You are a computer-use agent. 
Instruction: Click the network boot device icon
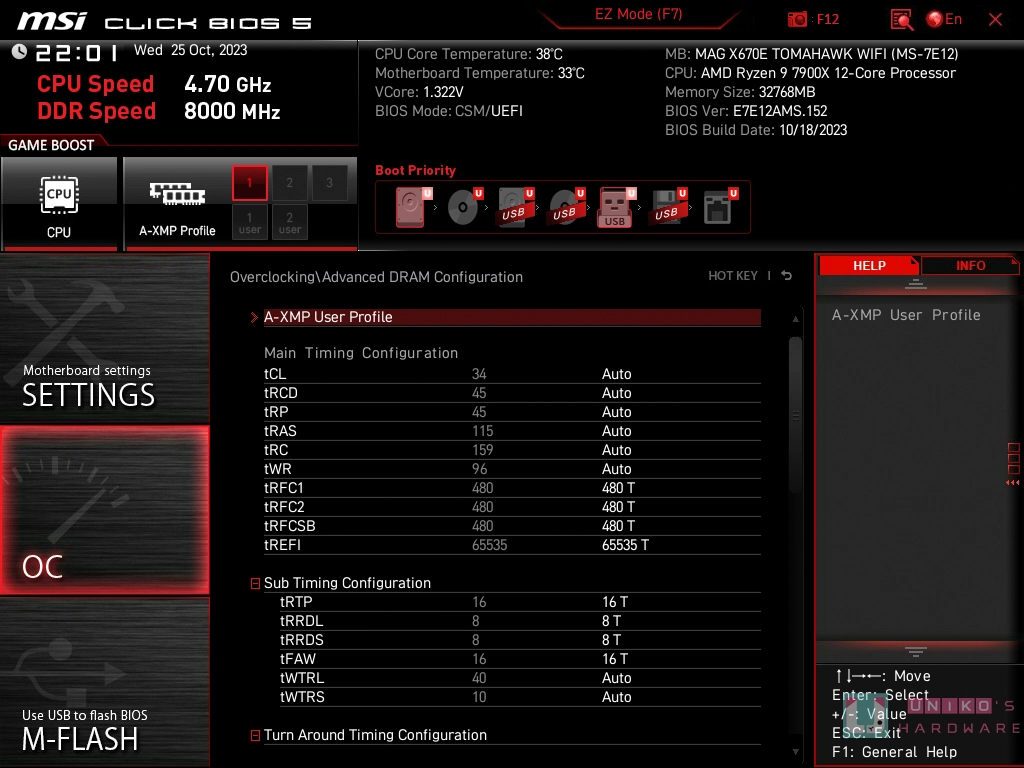click(x=718, y=207)
